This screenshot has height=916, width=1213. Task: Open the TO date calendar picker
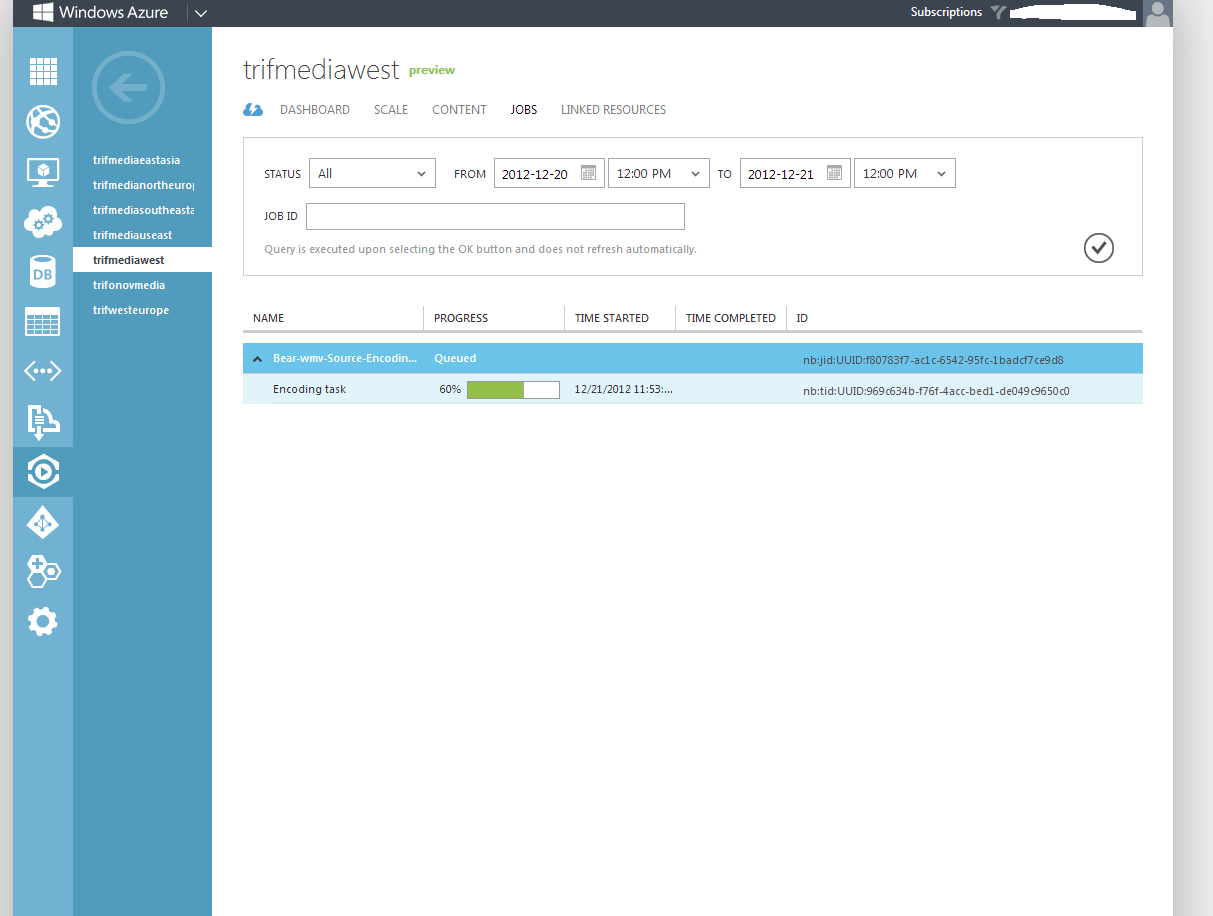834,173
